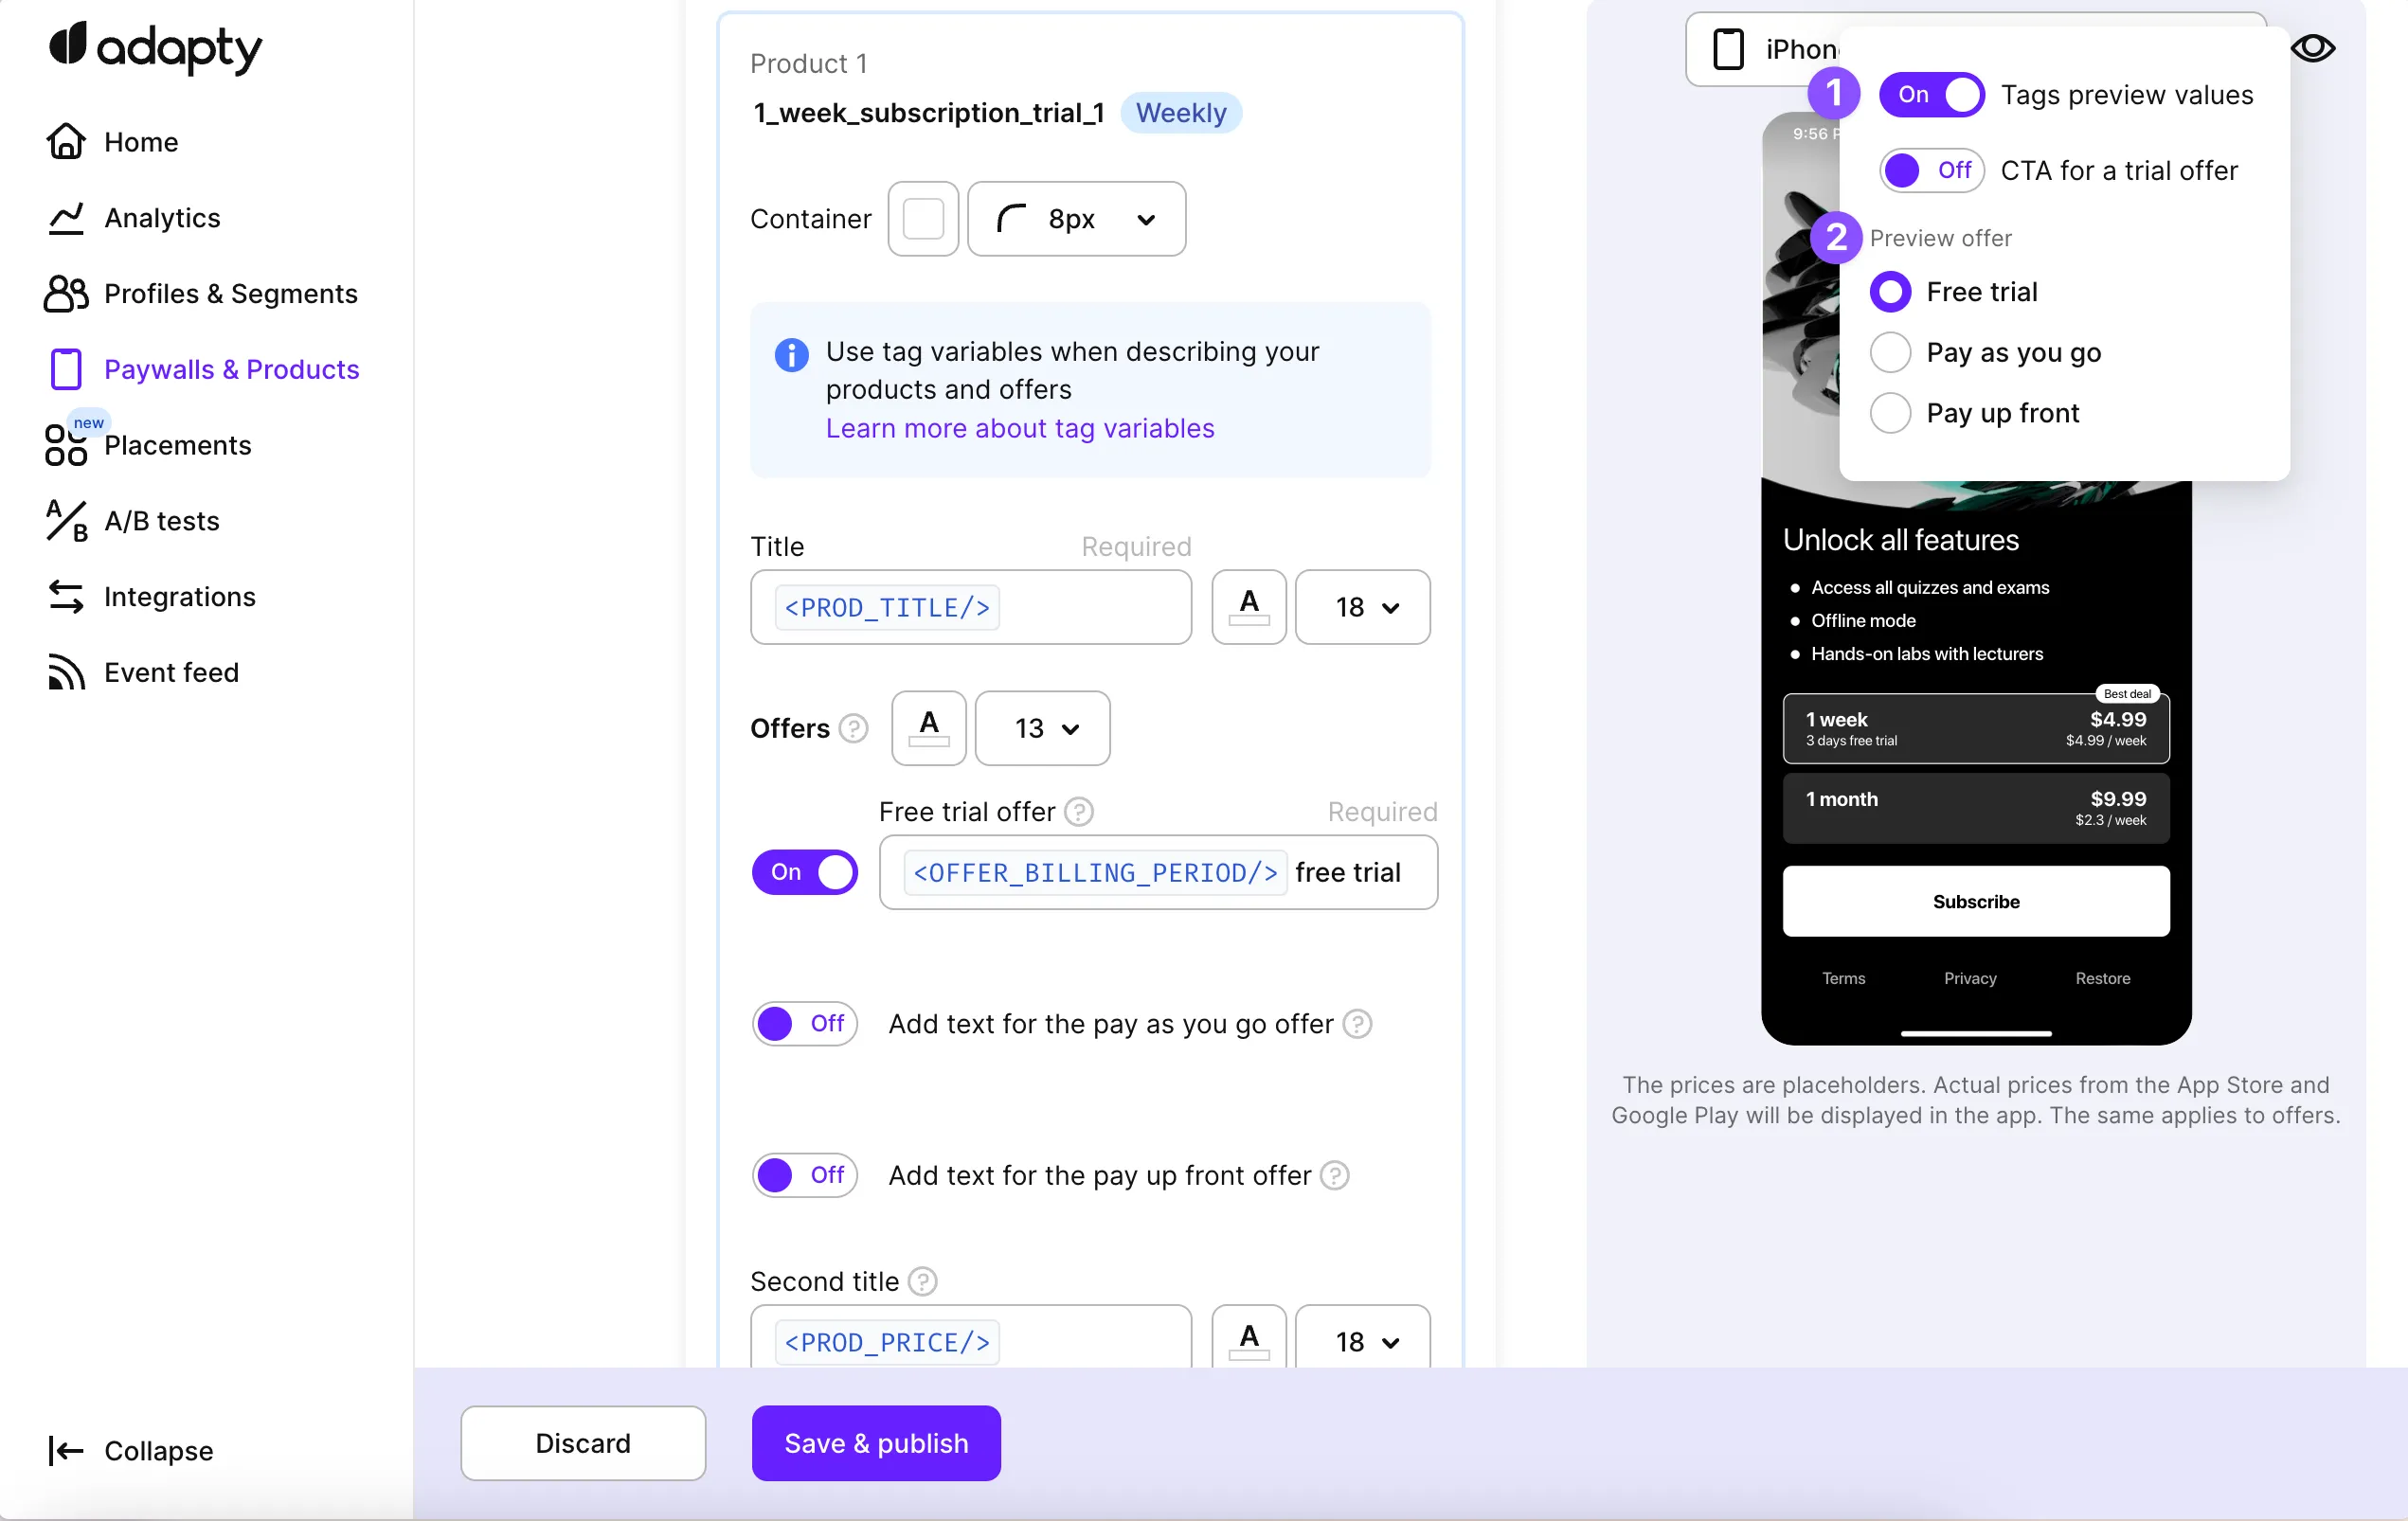This screenshot has height=1521, width=2408.
Task: Expand the Title font size 18 dropdown
Action: [1362, 607]
